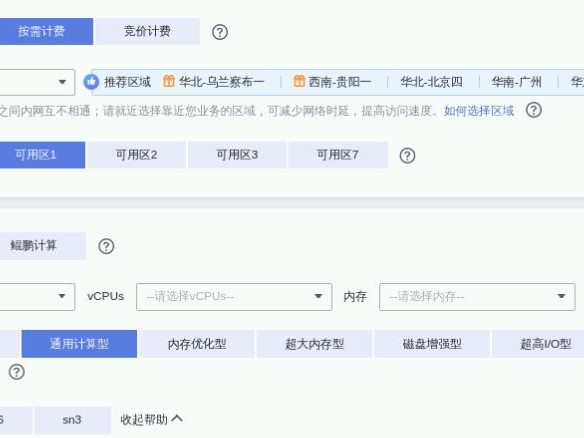Choose recommended region 西南-贵阳一
The width and height of the screenshot is (584, 438).
click(340, 82)
